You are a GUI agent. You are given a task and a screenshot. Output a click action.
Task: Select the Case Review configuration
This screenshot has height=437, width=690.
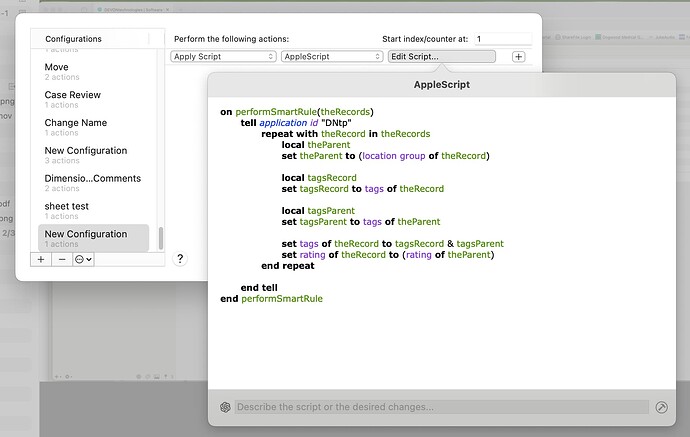point(72,95)
